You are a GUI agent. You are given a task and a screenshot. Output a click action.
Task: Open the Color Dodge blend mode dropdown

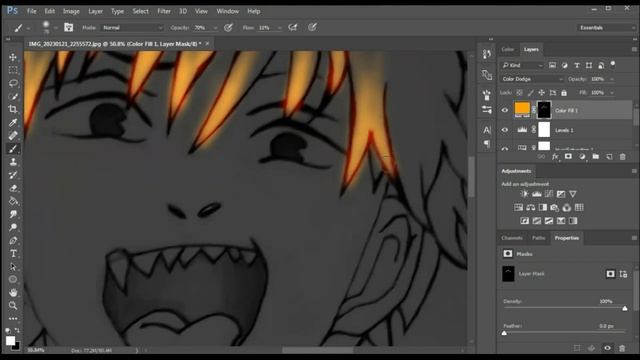click(532, 79)
